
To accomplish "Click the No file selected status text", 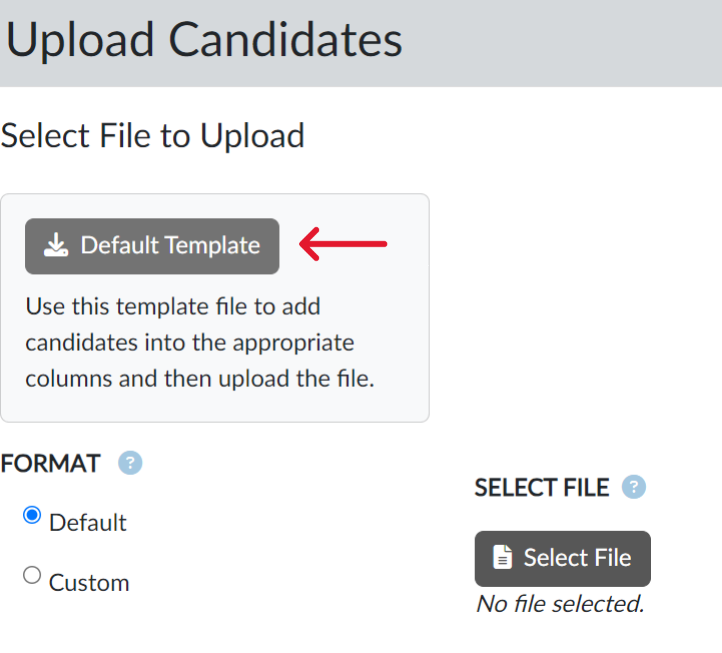I will point(559,604).
